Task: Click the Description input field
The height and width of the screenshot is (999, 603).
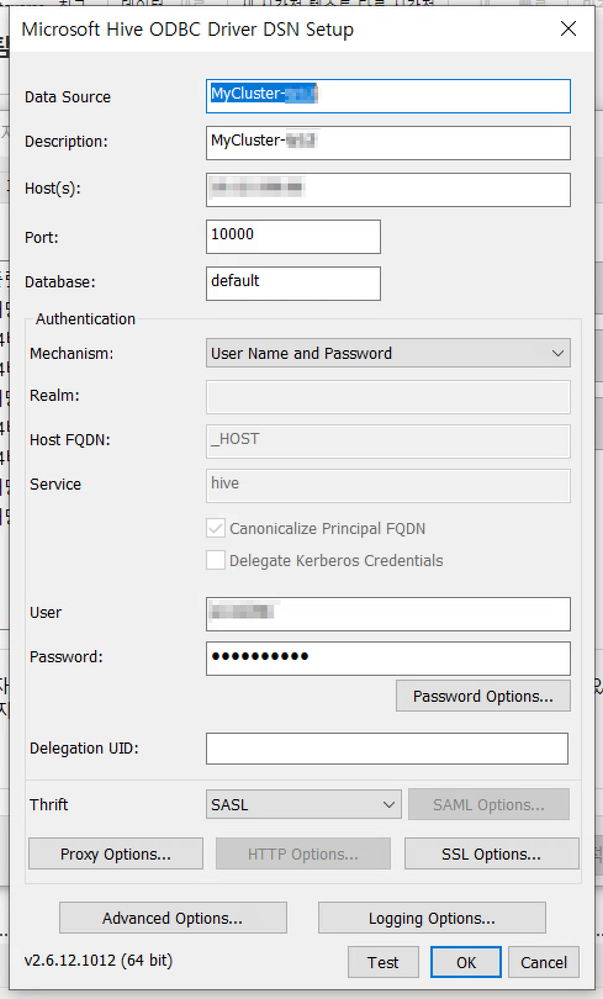Action: (388, 143)
